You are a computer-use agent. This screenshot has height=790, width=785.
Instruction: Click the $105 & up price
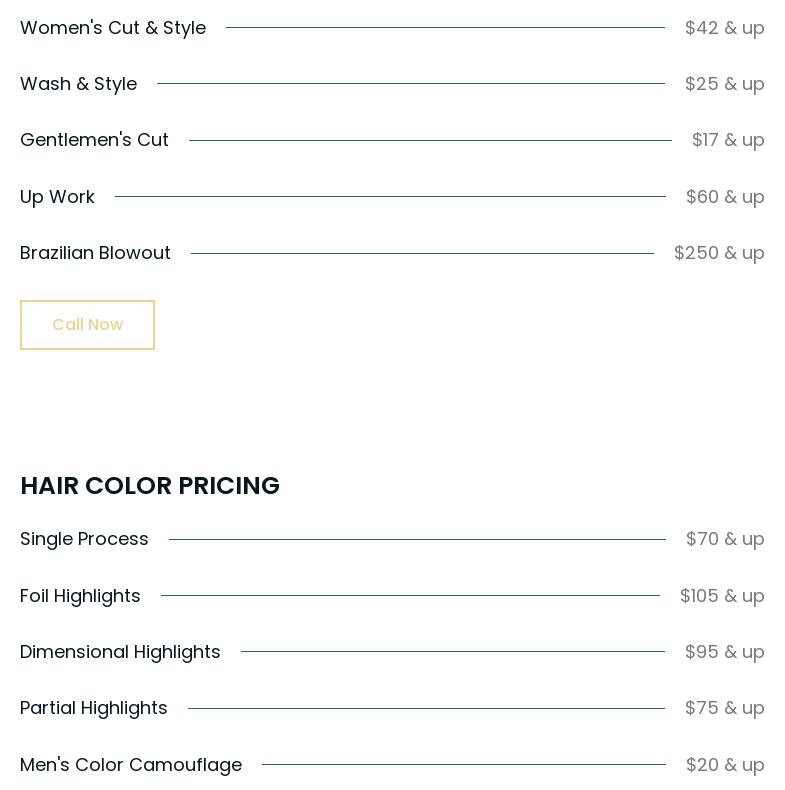click(x=722, y=596)
